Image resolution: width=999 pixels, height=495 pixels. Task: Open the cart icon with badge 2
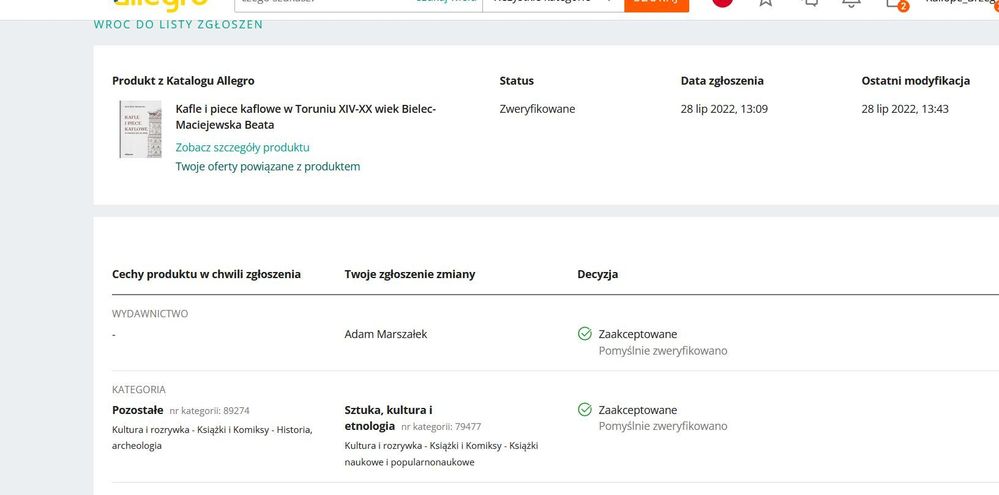(897, 4)
